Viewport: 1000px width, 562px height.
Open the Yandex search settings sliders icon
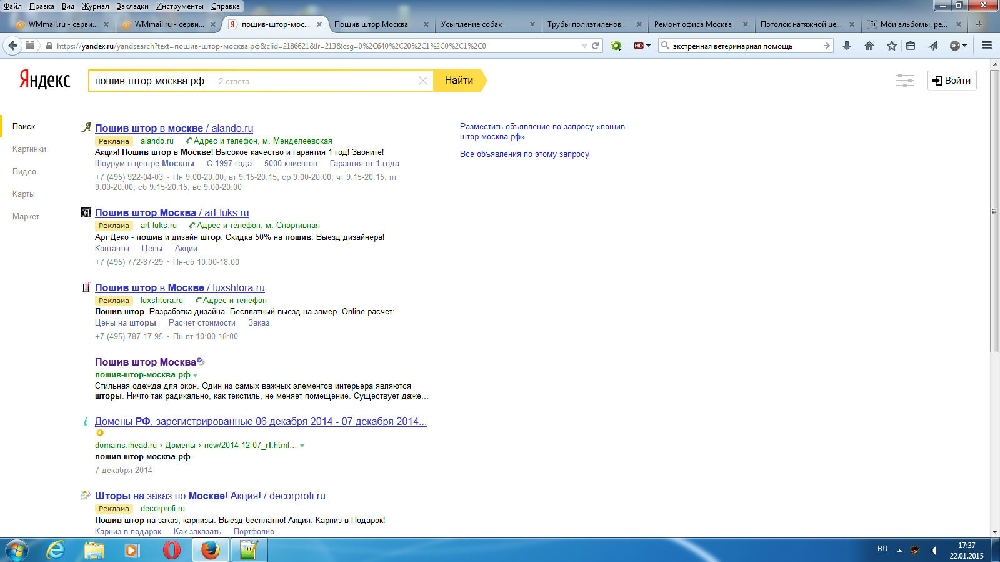pyautogui.click(x=904, y=80)
